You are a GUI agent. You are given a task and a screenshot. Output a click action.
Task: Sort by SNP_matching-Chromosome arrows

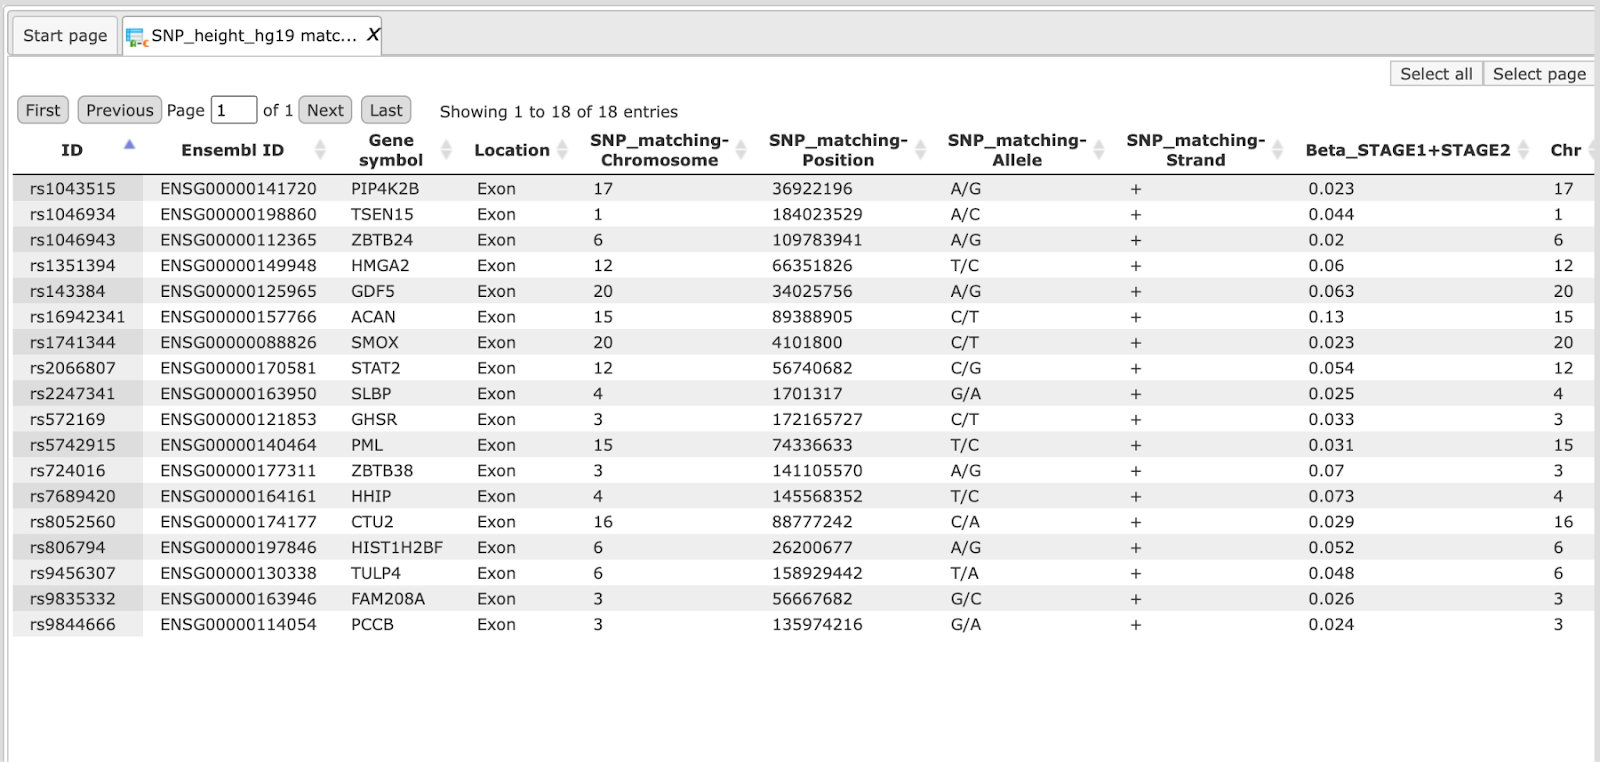pyautogui.click(x=741, y=150)
